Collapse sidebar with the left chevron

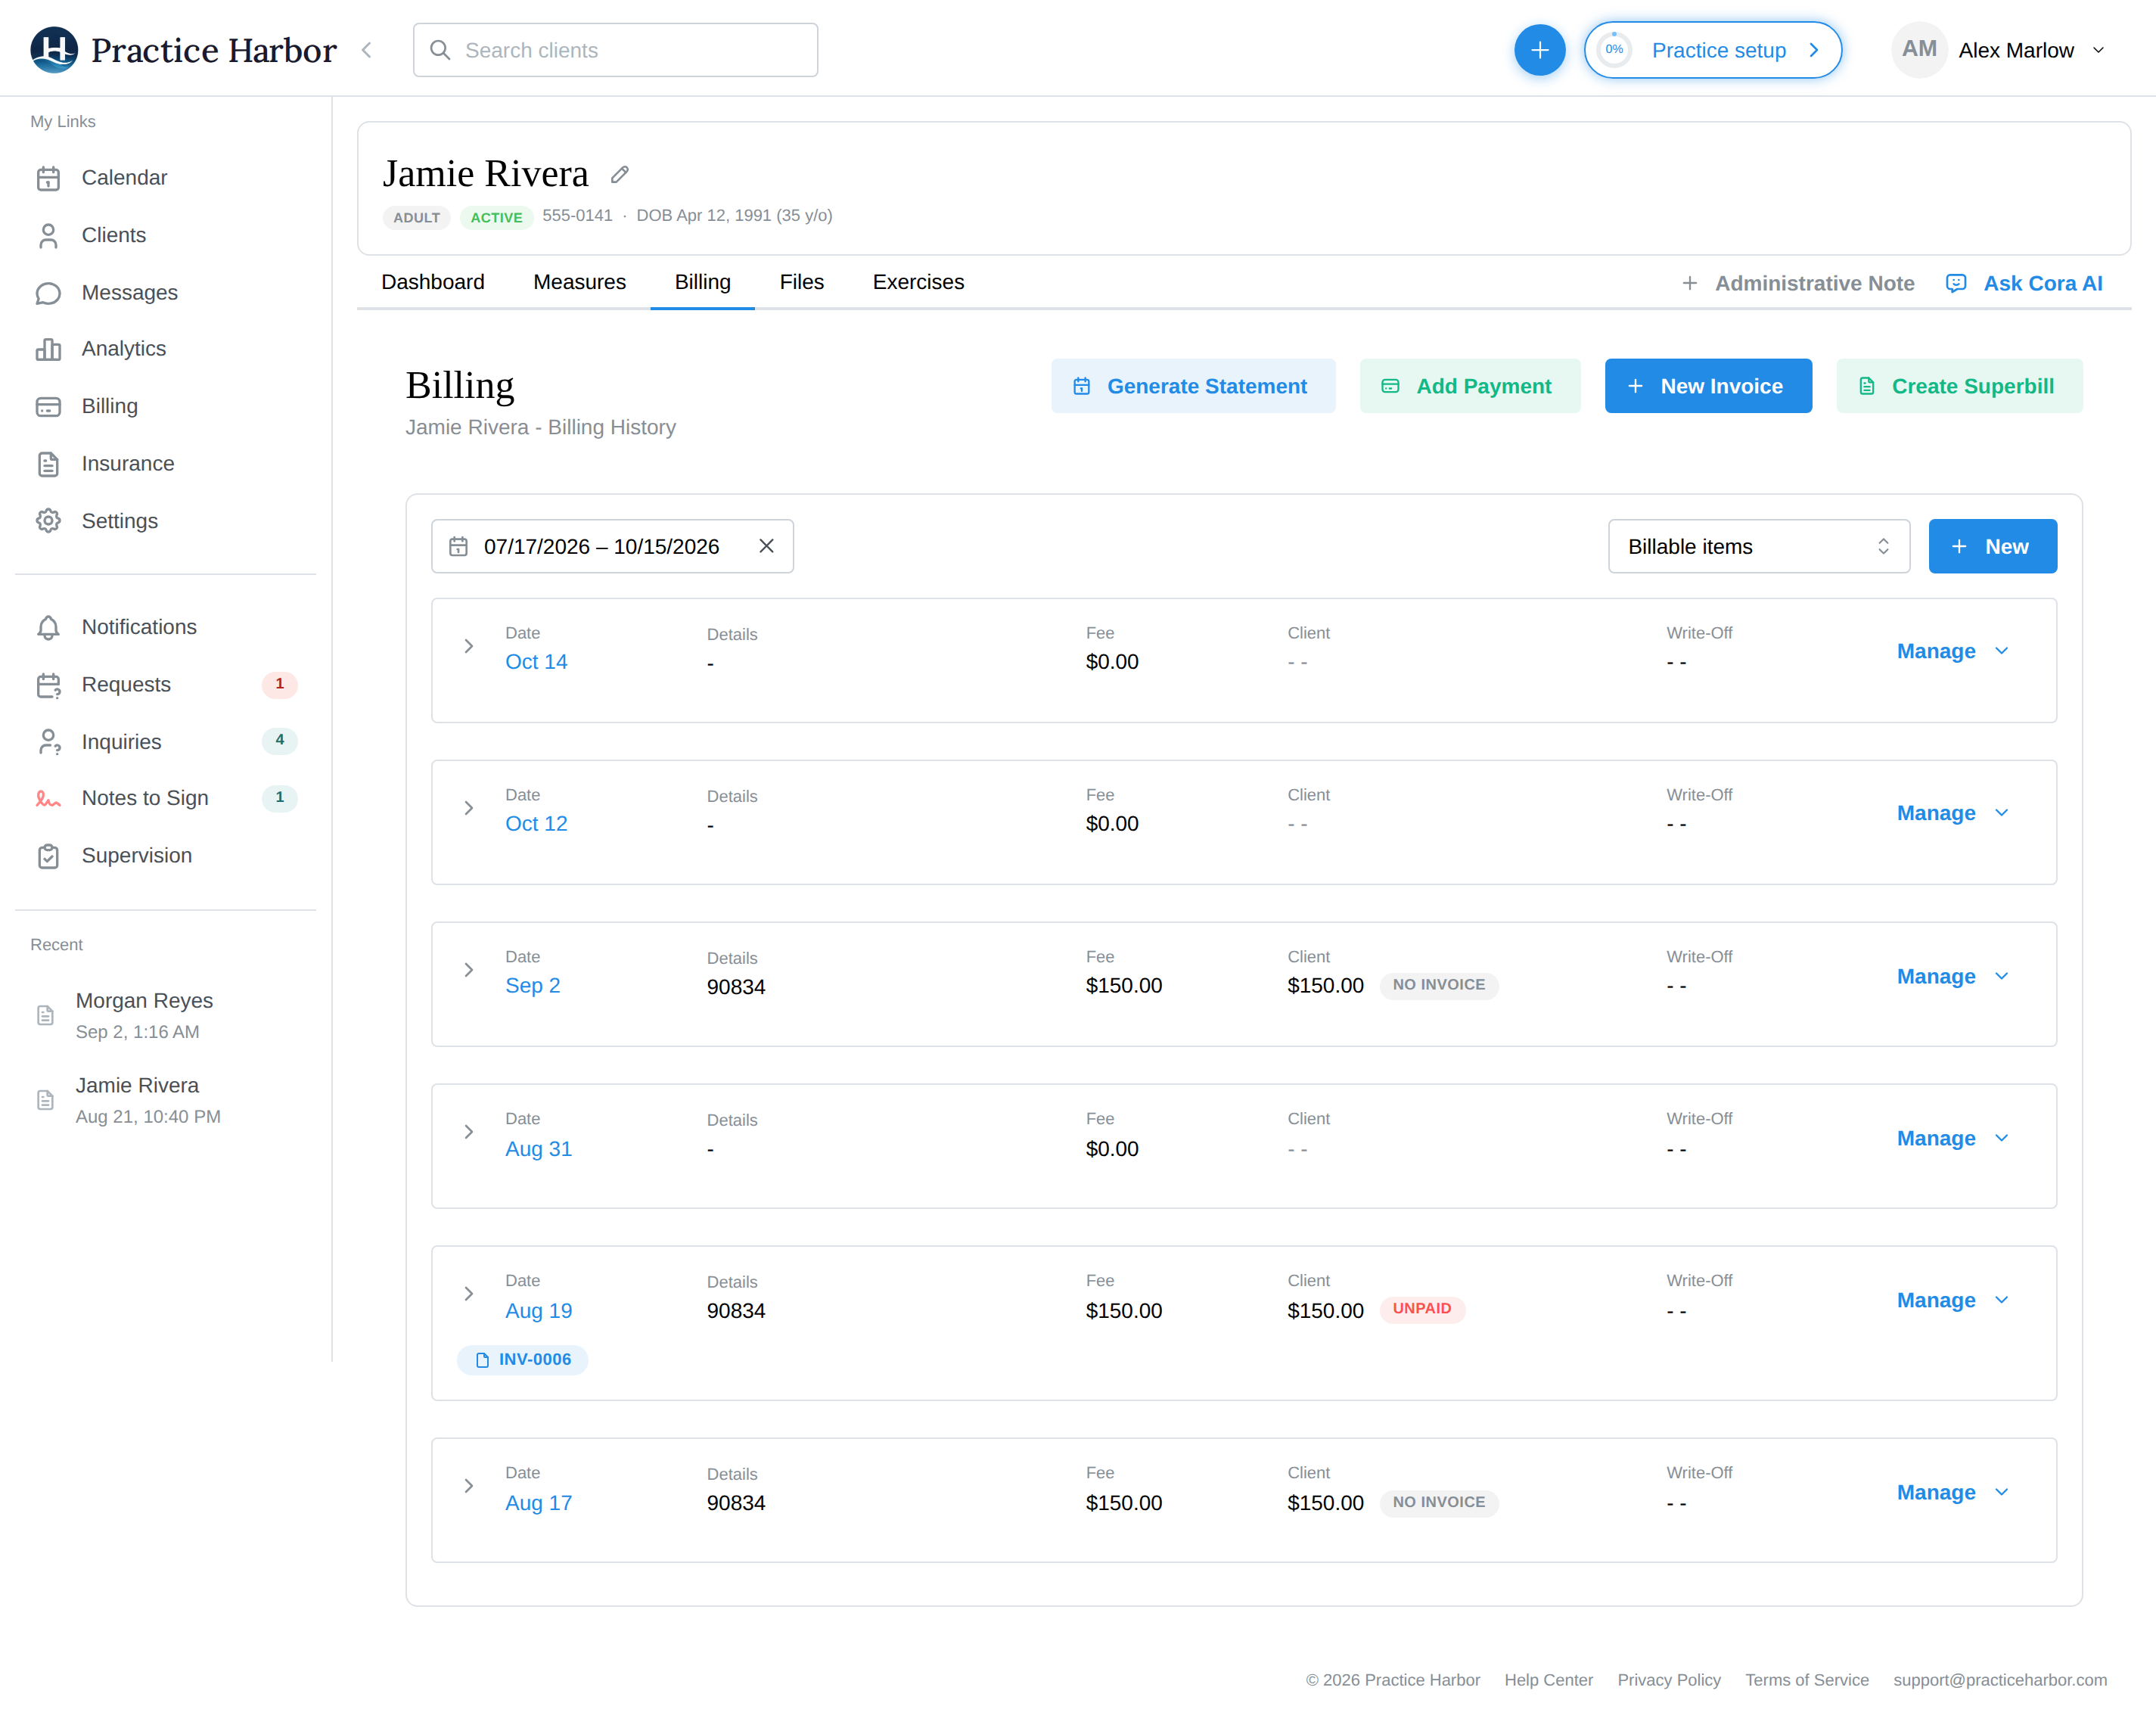(367, 50)
